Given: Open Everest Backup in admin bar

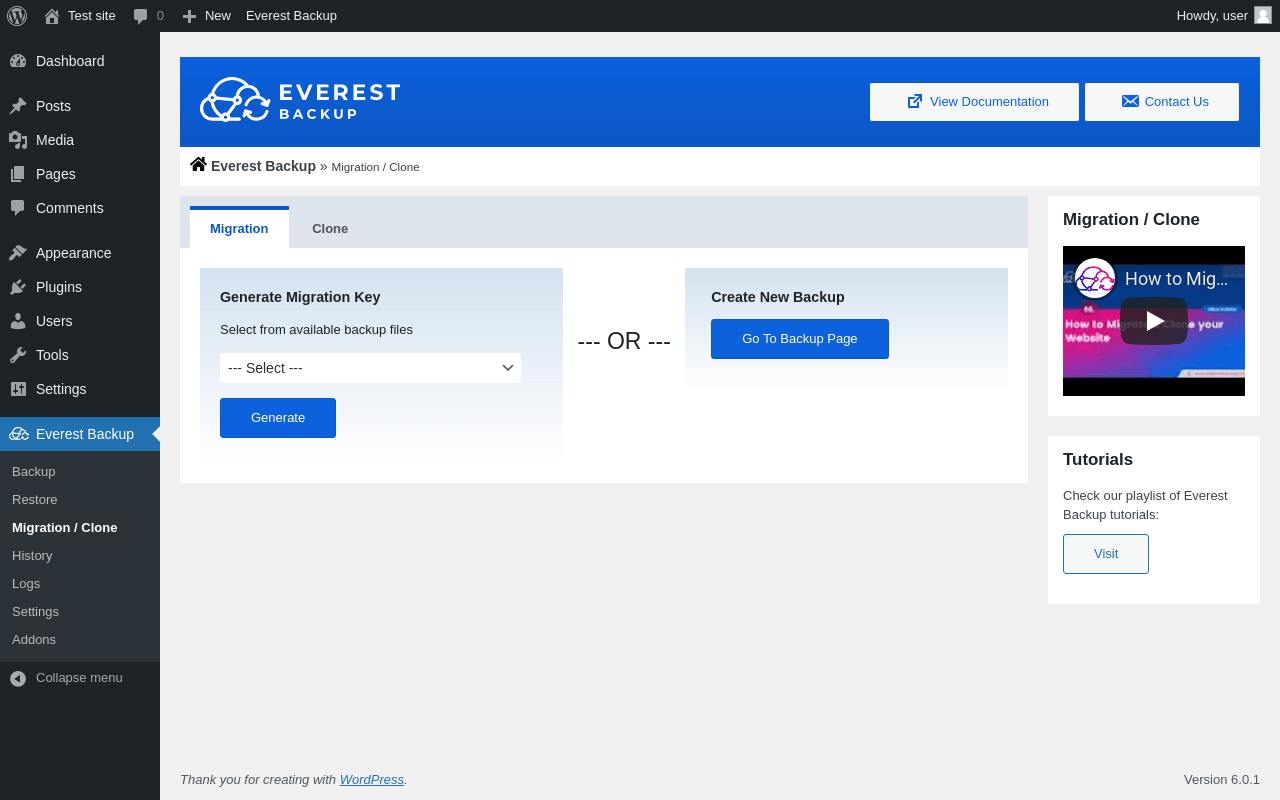Looking at the screenshot, I should pos(291,16).
